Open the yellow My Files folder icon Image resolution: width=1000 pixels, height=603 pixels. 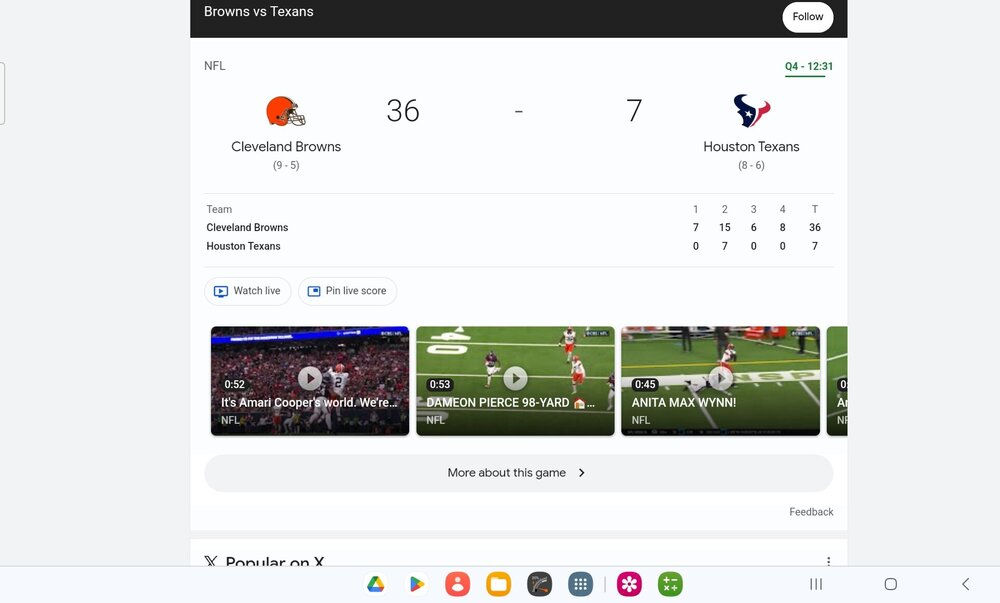498,584
